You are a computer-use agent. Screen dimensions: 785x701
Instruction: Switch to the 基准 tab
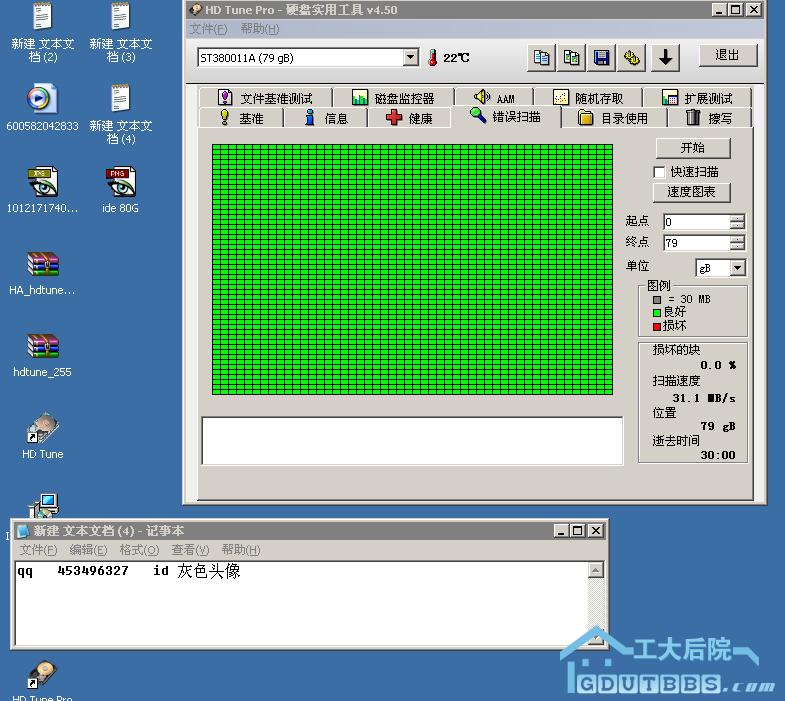[x=241, y=118]
